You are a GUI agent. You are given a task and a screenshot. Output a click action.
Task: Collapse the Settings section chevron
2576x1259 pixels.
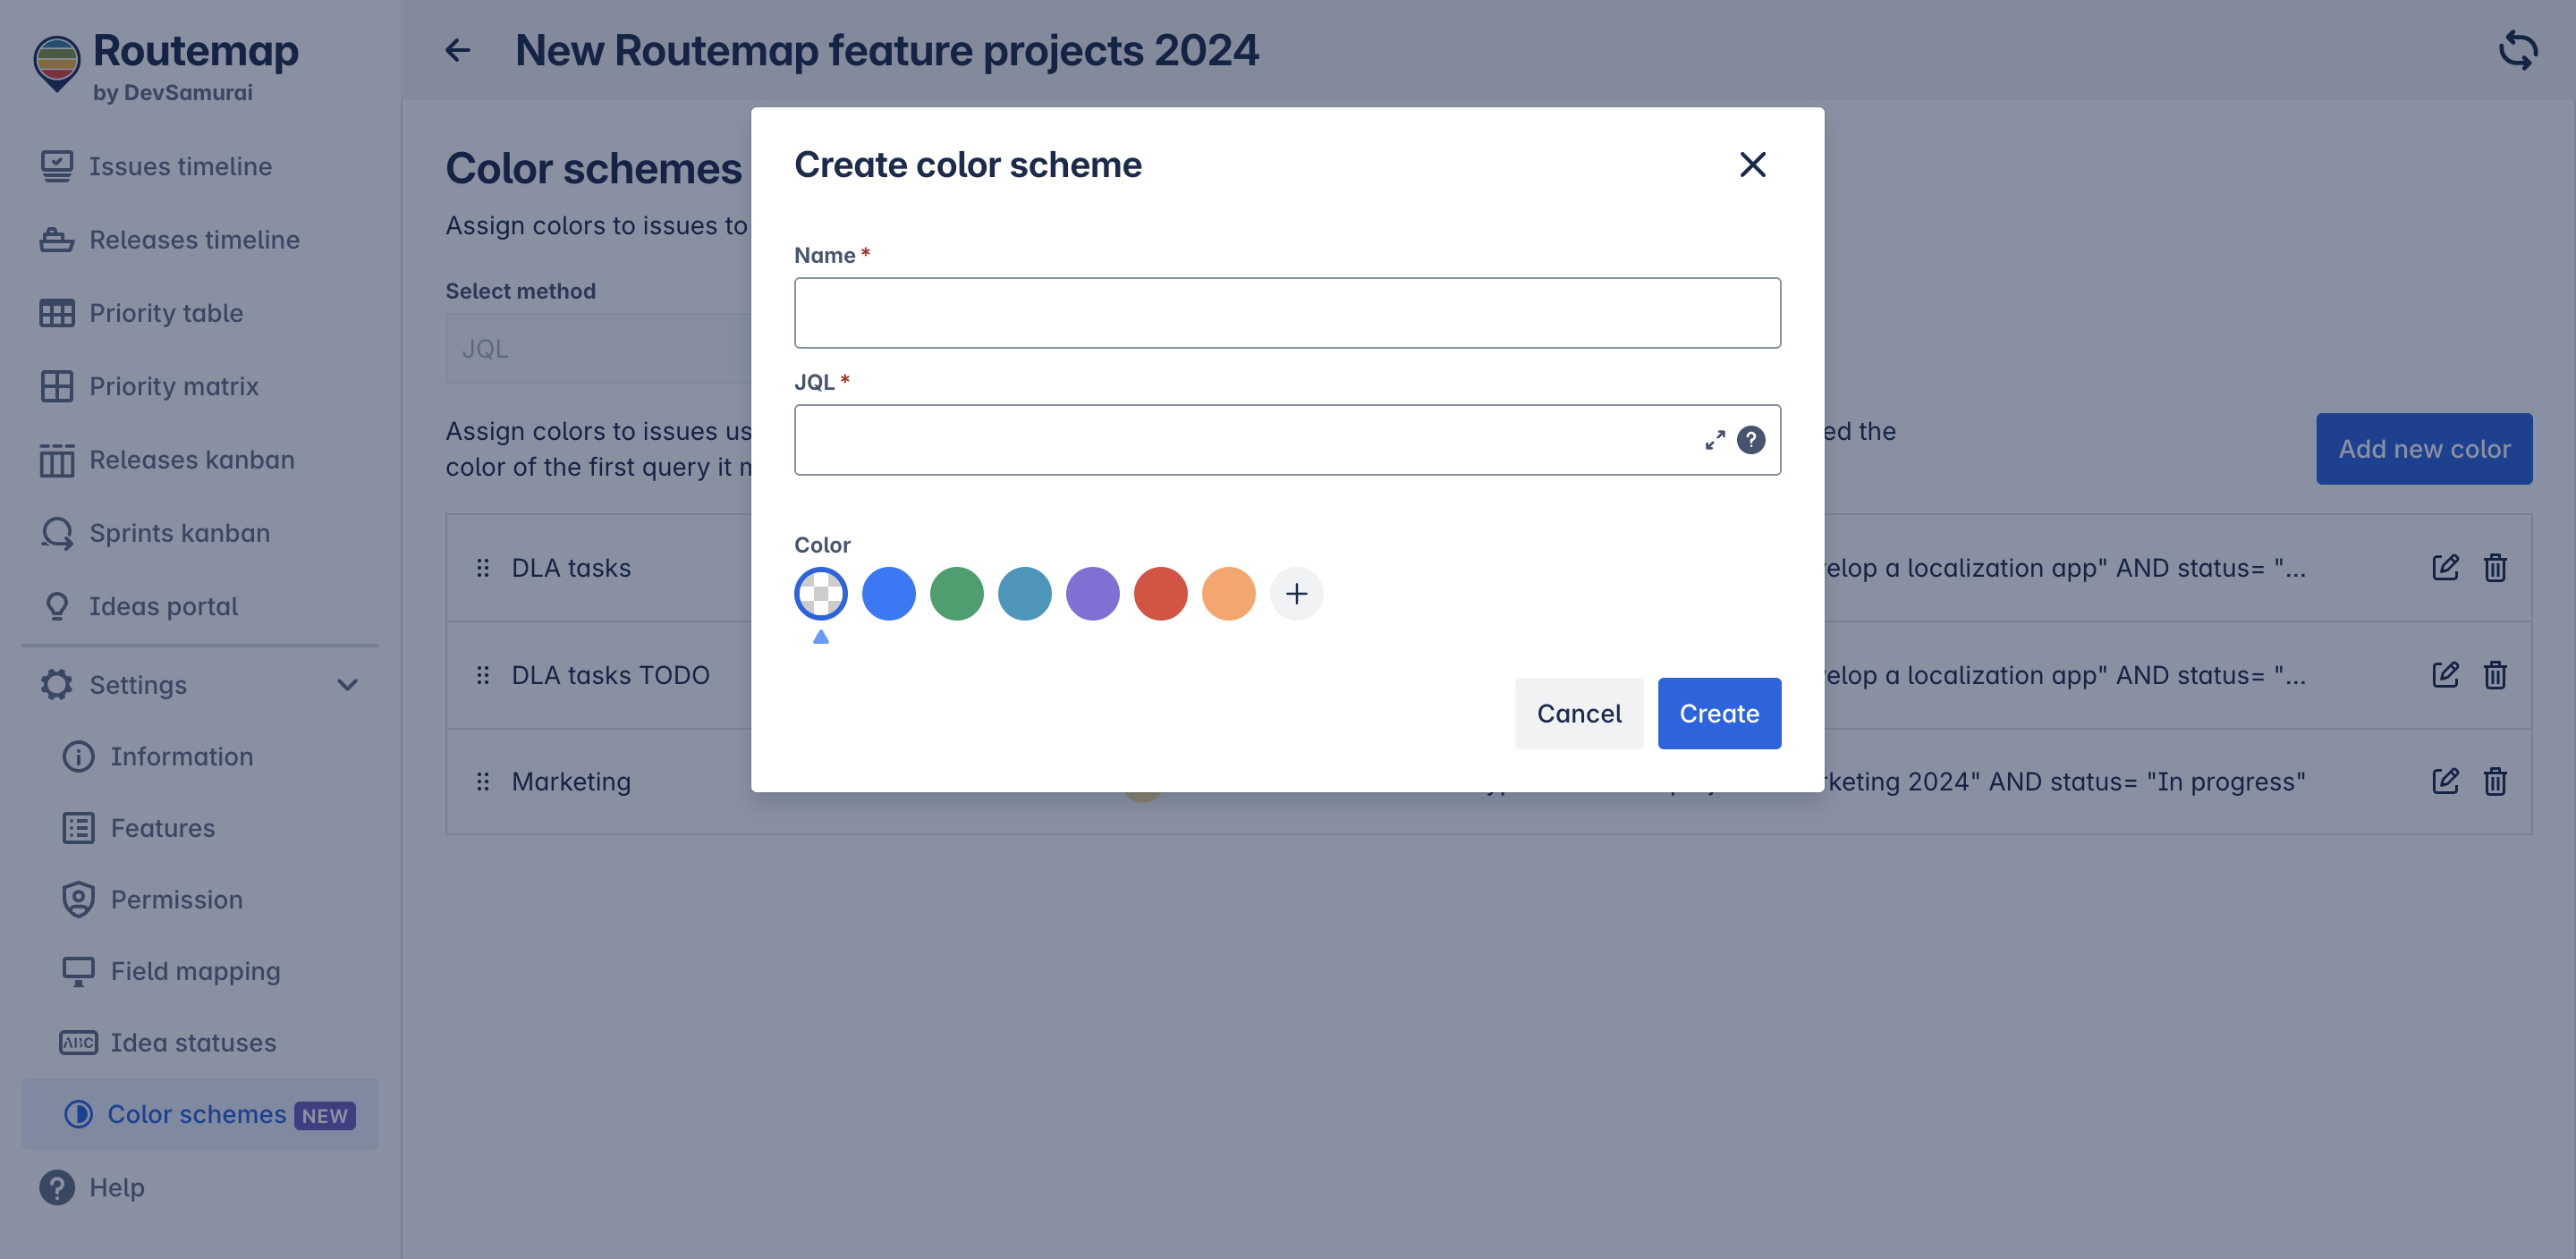pyautogui.click(x=347, y=685)
